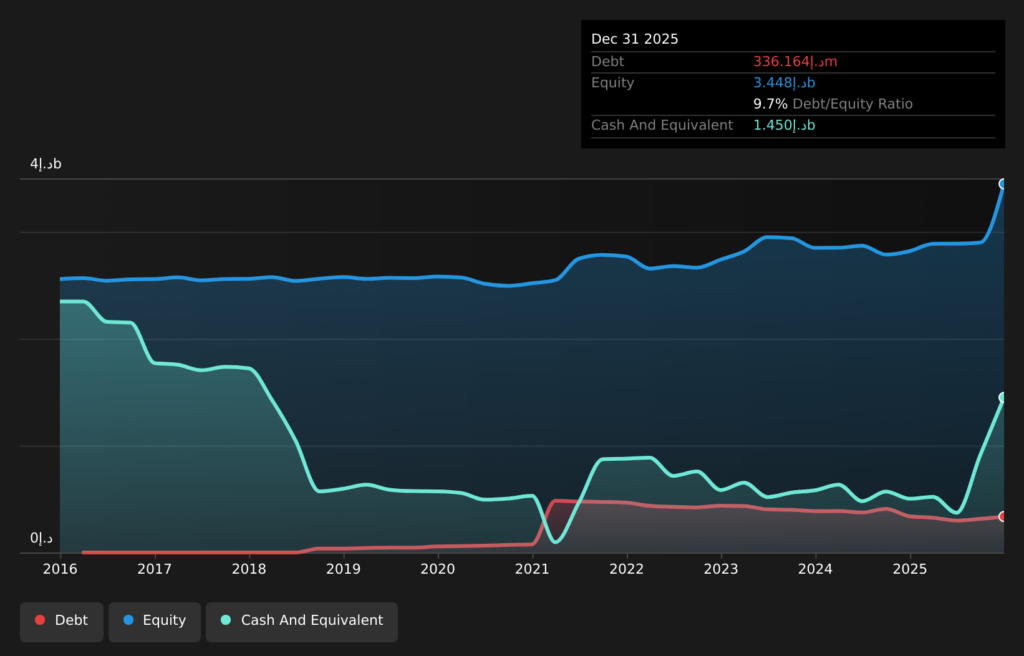Select the 2023 x-axis tick label
This screenshot has height=656, width=1024.
(721, 569)
